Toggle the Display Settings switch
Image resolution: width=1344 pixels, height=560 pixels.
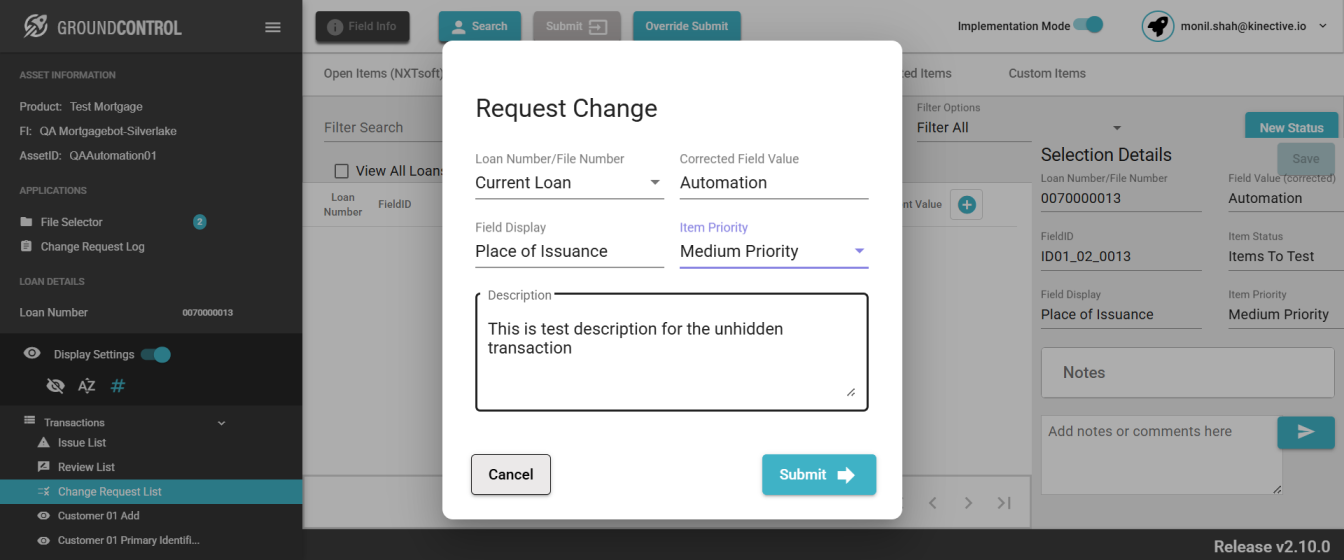pos(156,354)
